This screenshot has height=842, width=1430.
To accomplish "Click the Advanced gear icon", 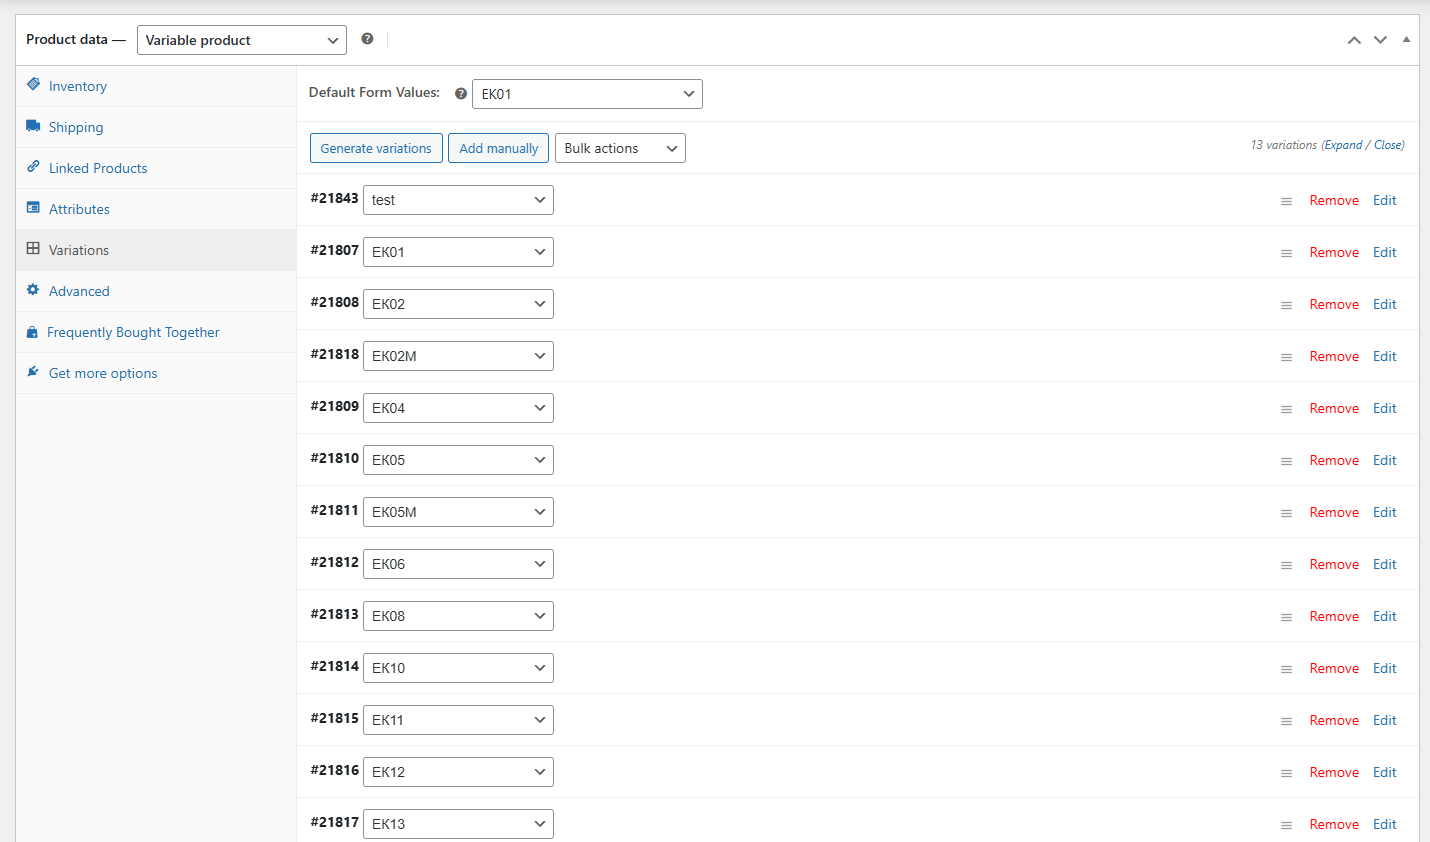I will 33,290.
